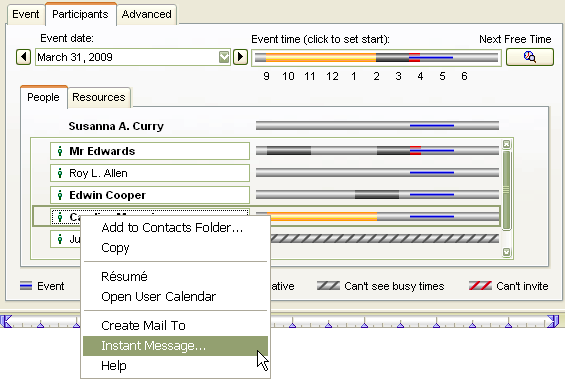Viewport: 565px width, 383px height.
Task: Click scroll down arrow in participants list
Action: click(506, 252)
